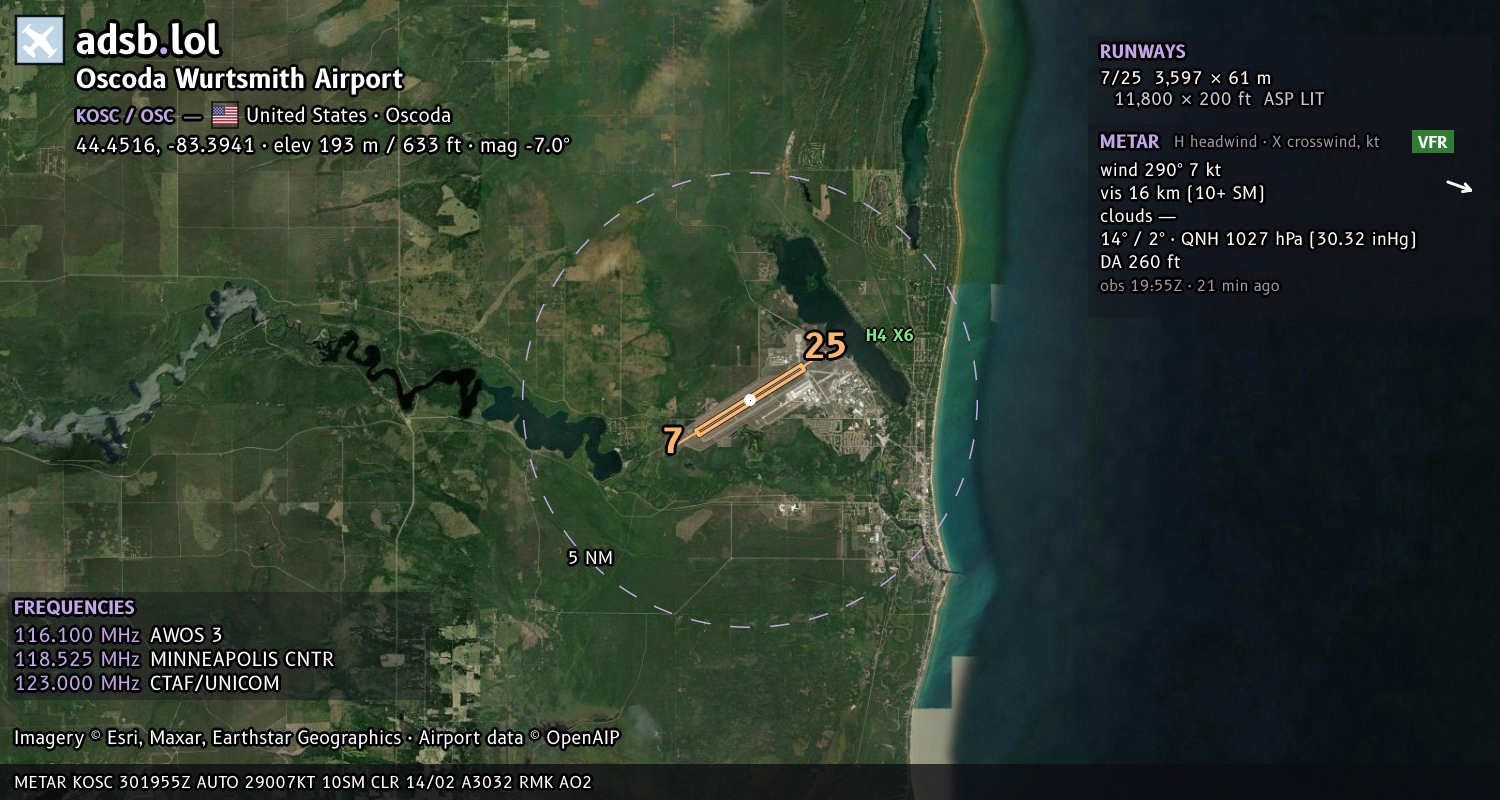
Task: Click the white wind direction arrow
Action: pyautogui.click(x=1460, y=186)
